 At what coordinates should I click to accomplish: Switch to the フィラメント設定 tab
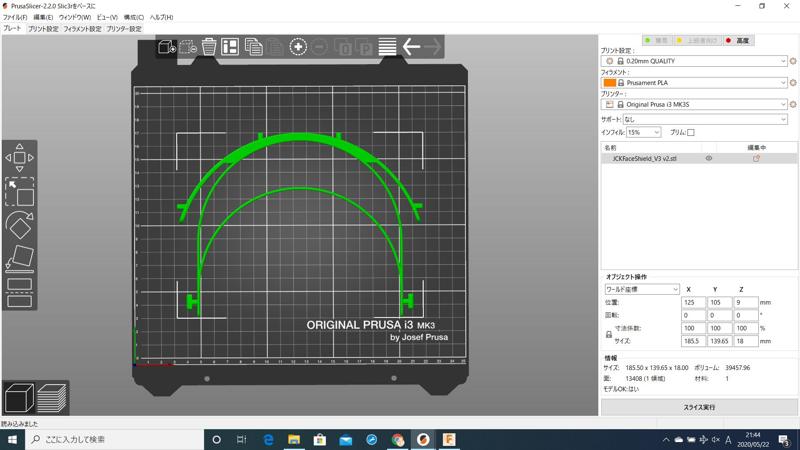(x=82, y=29)
